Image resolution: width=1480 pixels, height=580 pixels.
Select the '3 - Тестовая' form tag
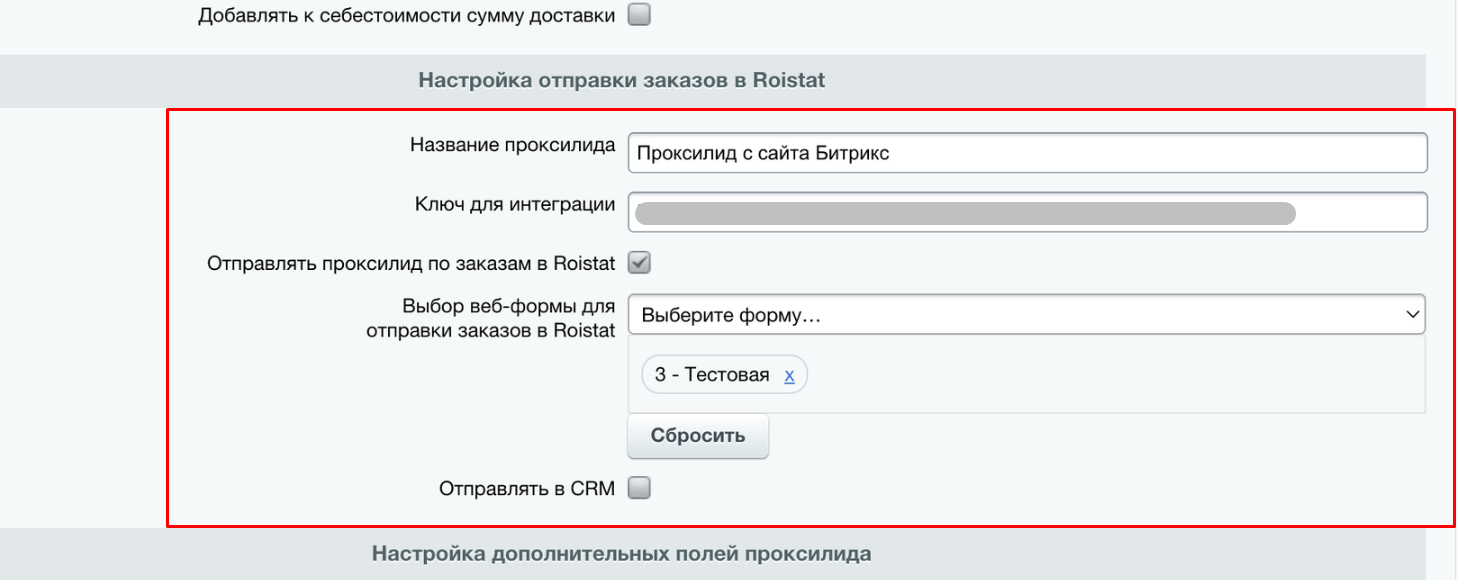(712, 376)
